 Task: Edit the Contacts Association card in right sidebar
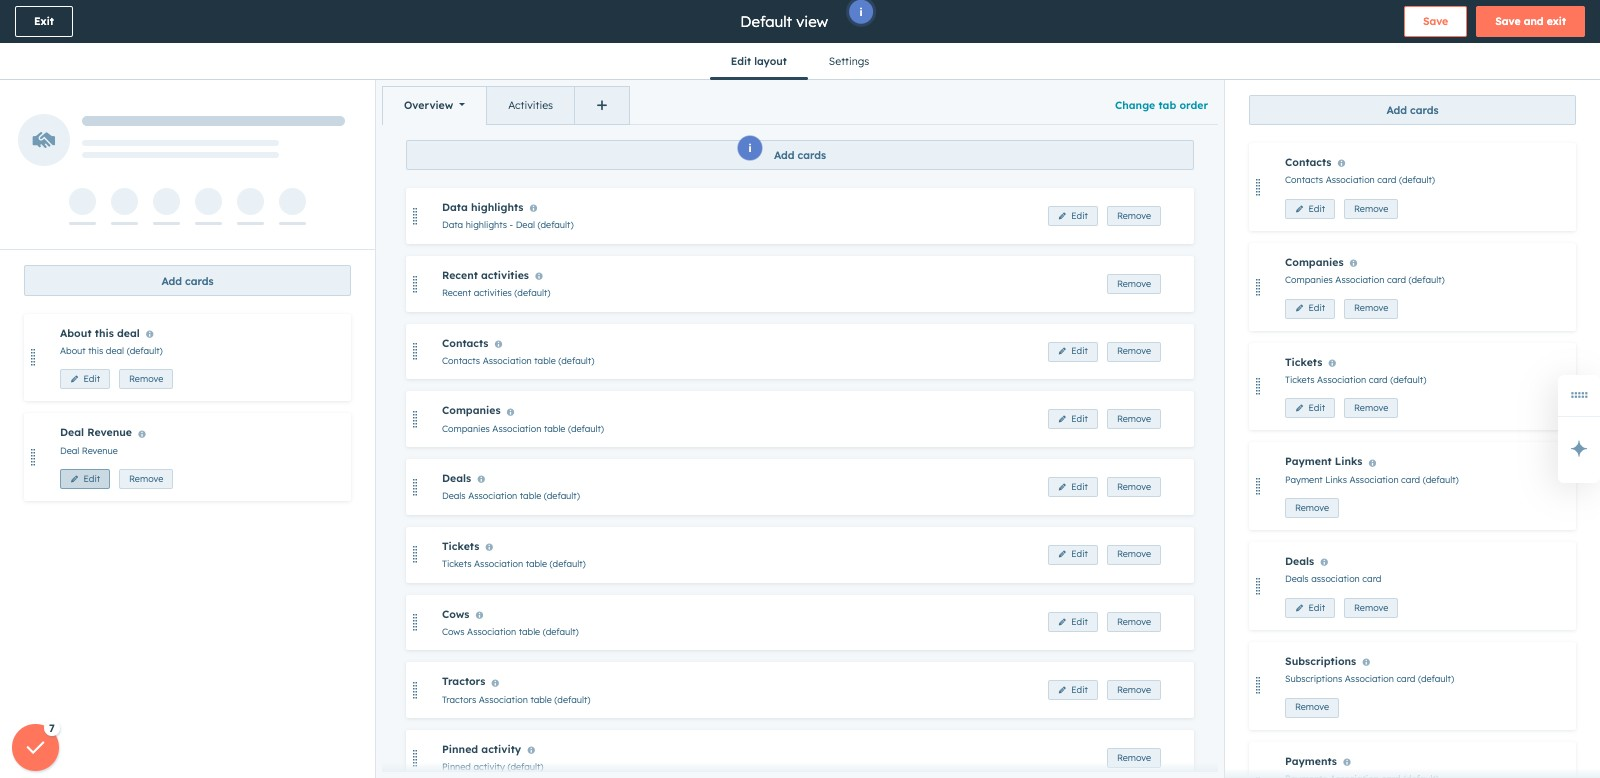[x=1310, y=209]
